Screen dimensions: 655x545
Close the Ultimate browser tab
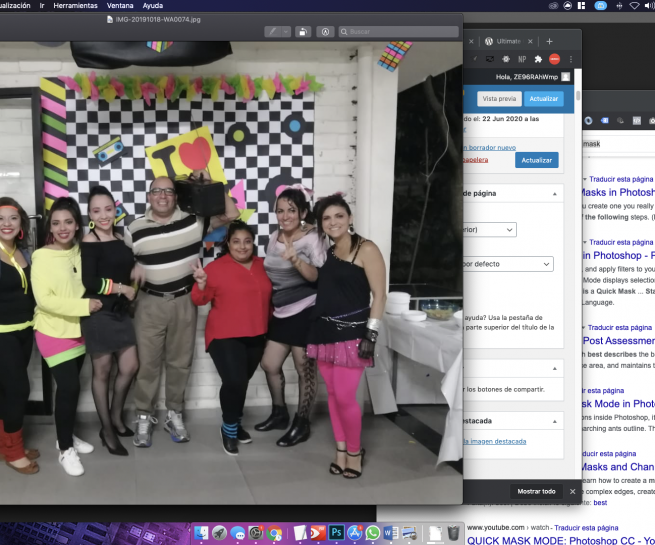coord(530,41)
